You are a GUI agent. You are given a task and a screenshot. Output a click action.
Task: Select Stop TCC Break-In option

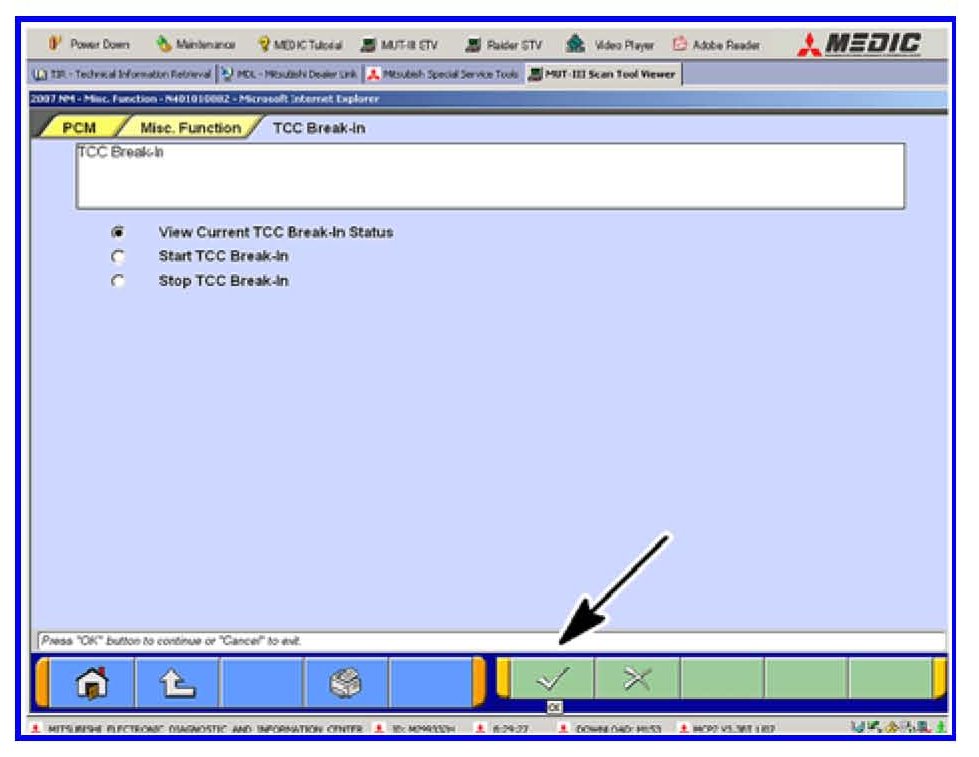(x=118, y=281)
